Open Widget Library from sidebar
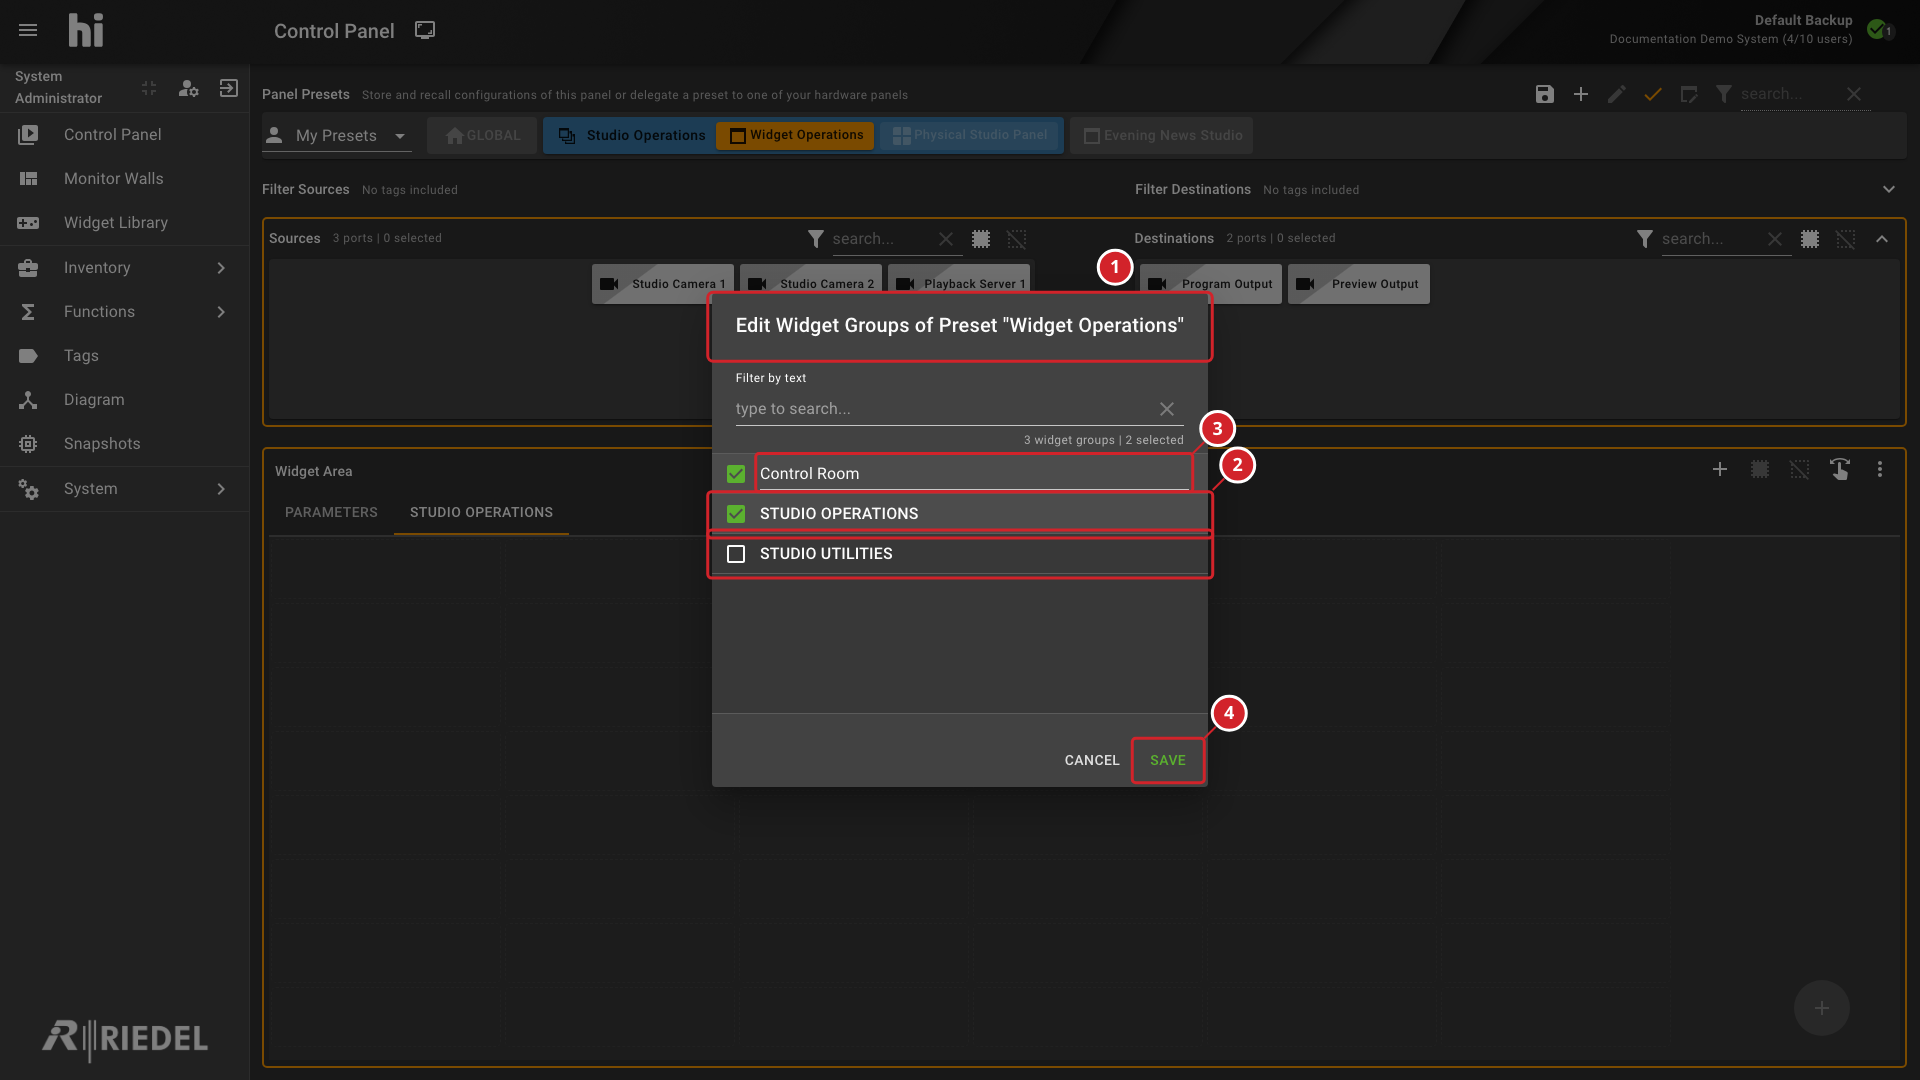The image size is (1920, 1080). coord(125,223)
